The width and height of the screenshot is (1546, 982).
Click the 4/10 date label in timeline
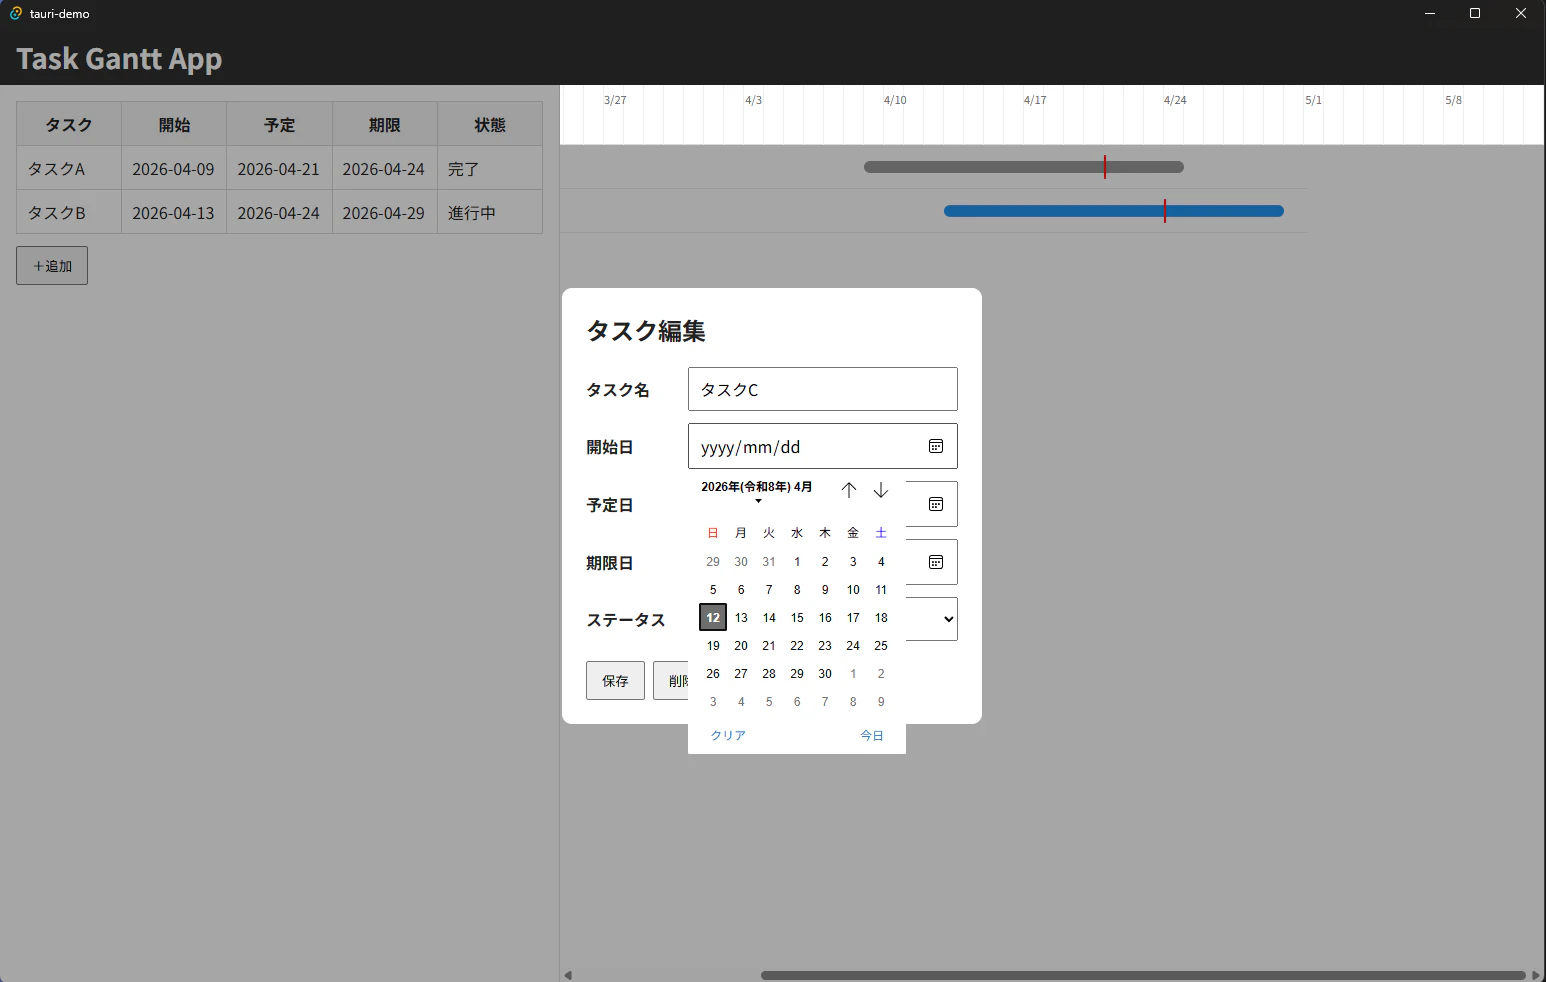pyautogui.click(x=895, y=100)
